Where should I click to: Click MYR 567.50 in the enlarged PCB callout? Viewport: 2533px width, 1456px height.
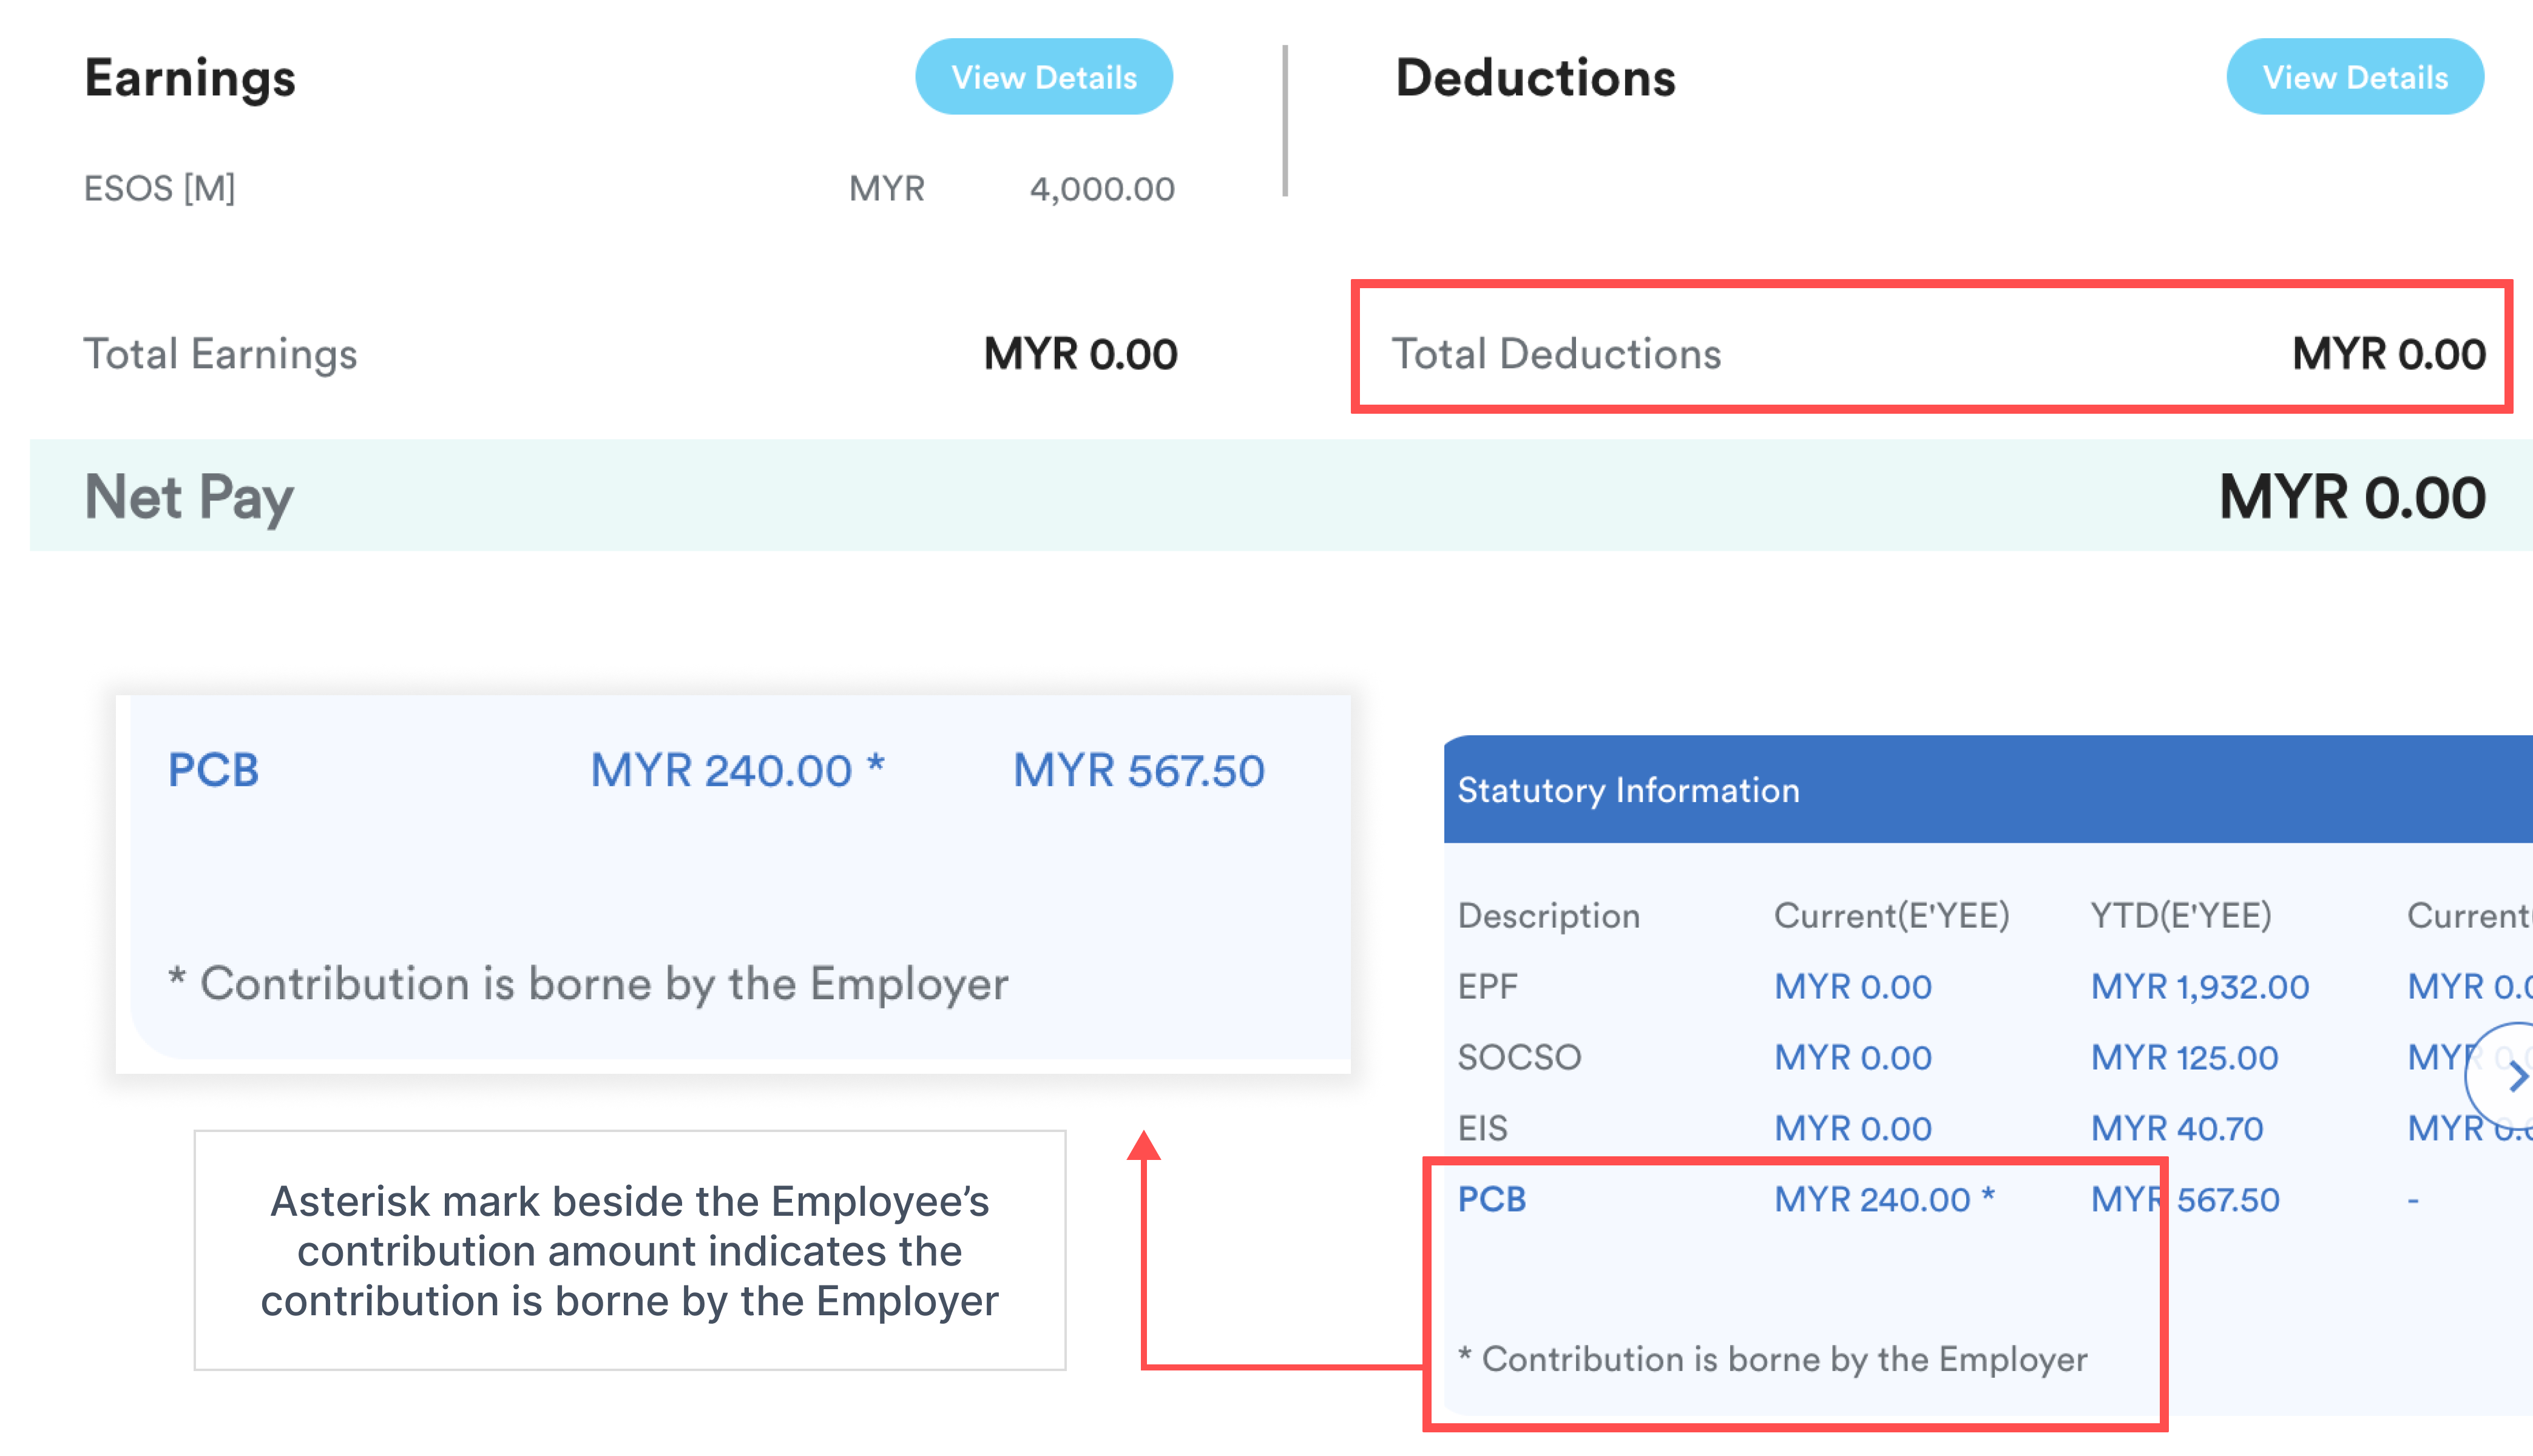pyautogui.click(x=1138, y=770)
